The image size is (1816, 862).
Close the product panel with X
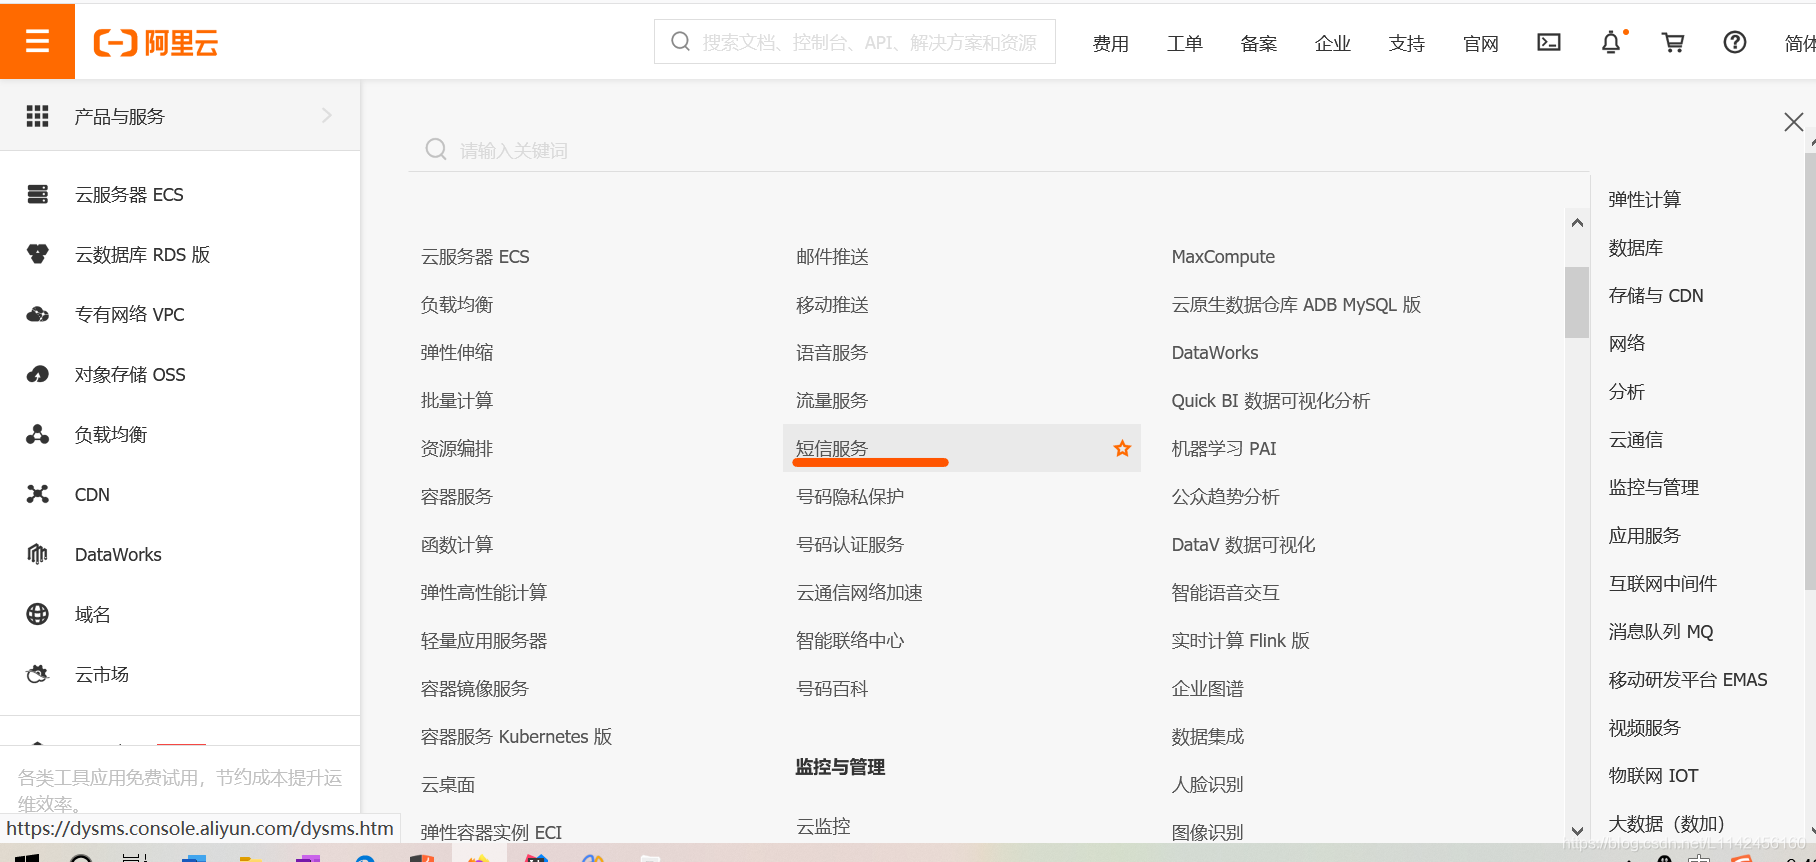pos(1793,122)
